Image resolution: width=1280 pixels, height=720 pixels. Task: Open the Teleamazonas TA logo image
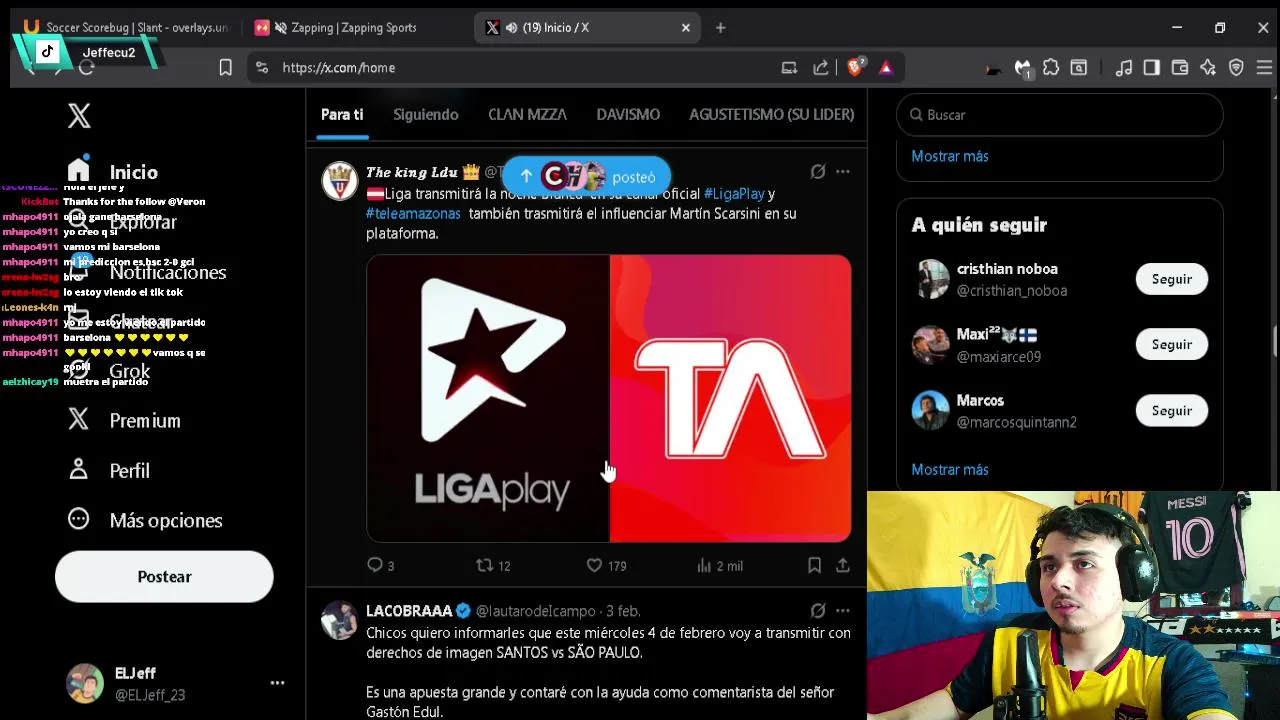pyautogui.click(x=731, y=398)
